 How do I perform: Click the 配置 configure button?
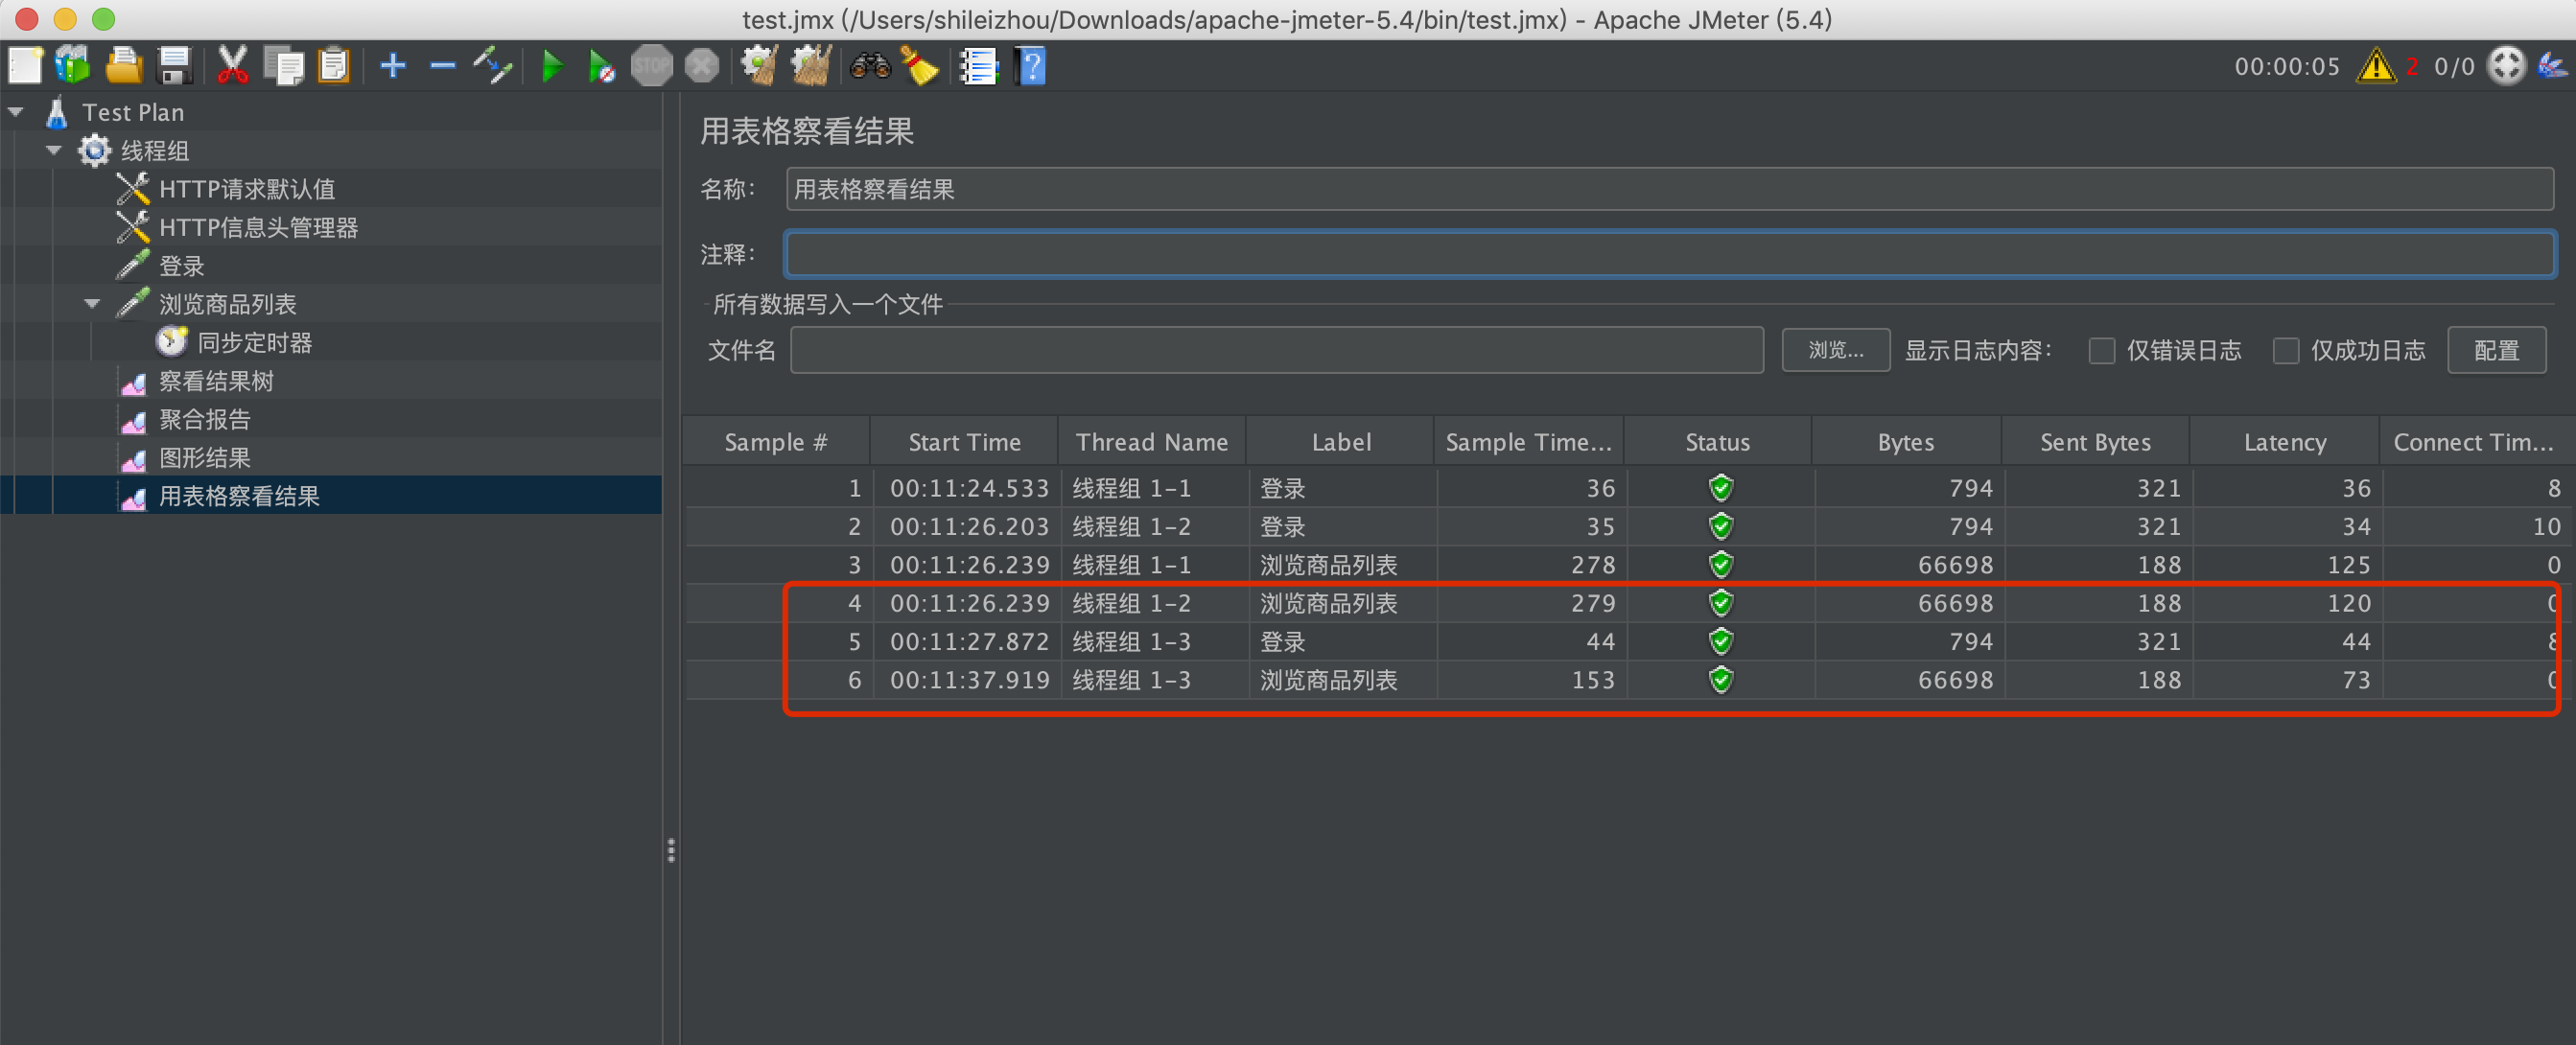2496,351
